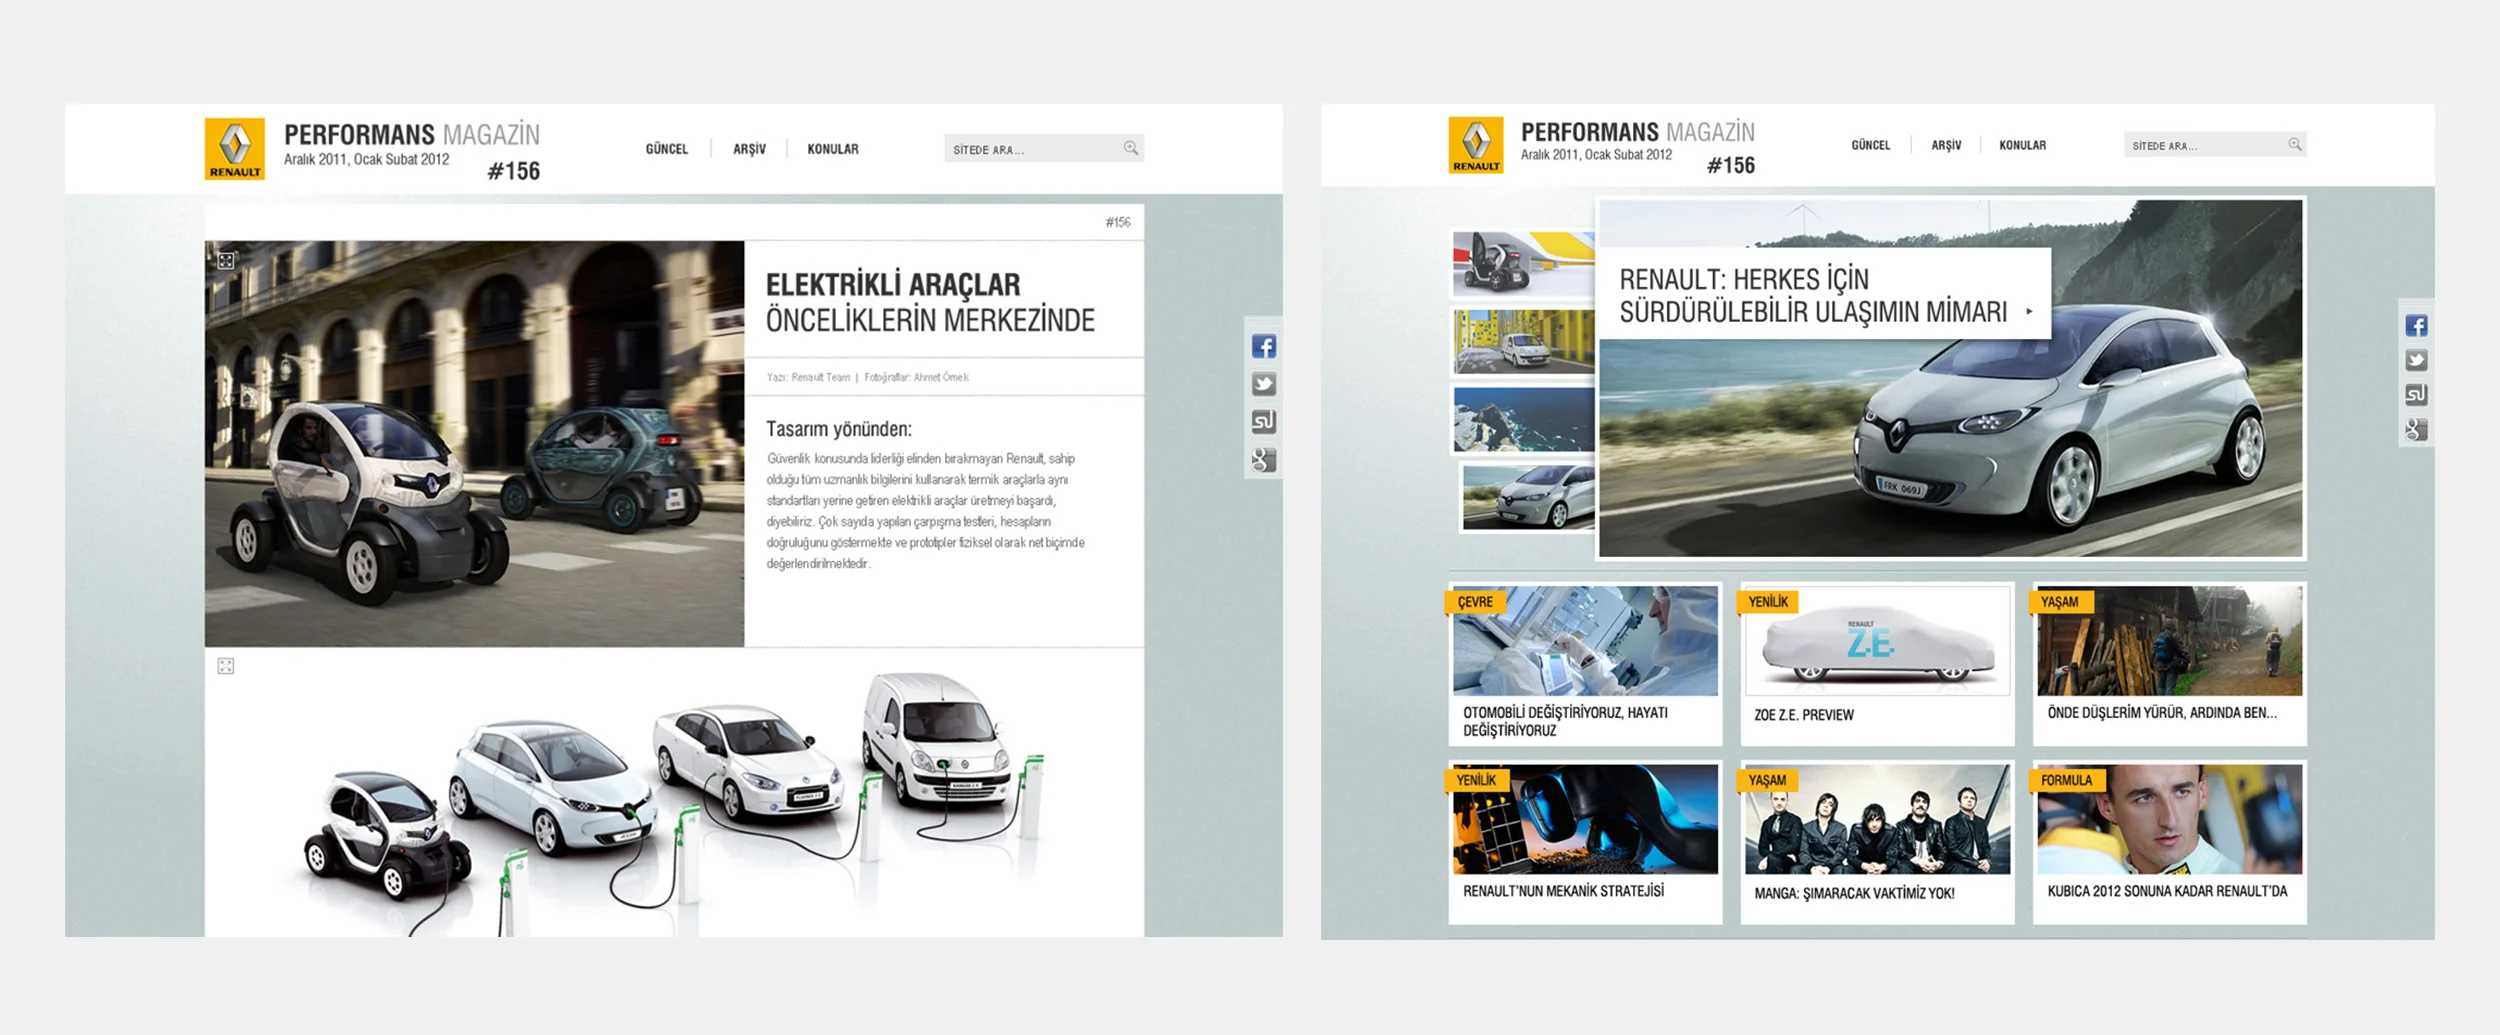The image size is (2500, 1035).
Task: Open Önde Düşlerim Yürür article
Action: click(x=2162, y=713)
